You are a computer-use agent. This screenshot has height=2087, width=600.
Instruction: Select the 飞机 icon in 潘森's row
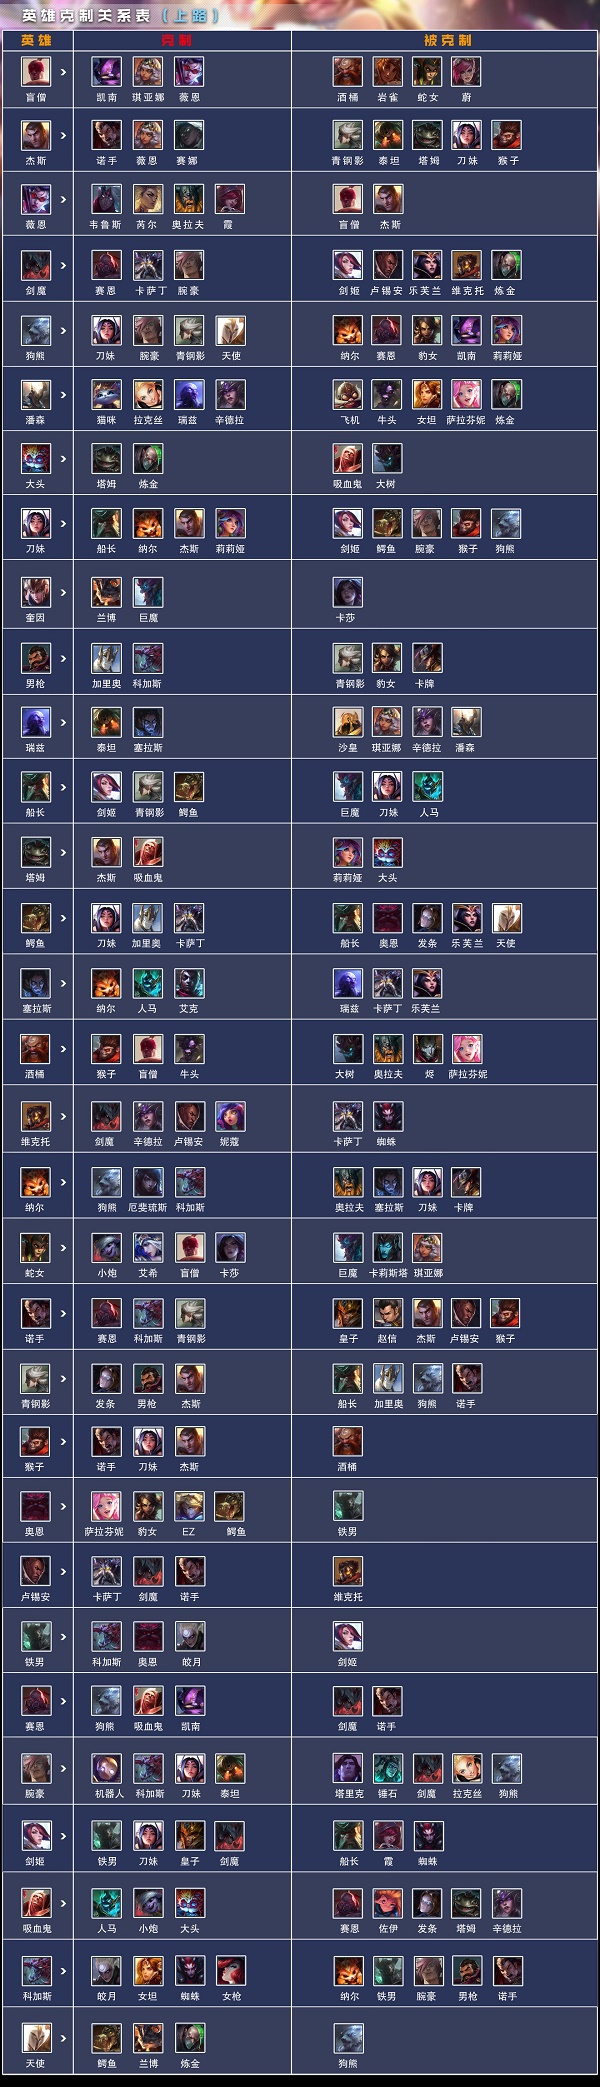tap(348, 394)
